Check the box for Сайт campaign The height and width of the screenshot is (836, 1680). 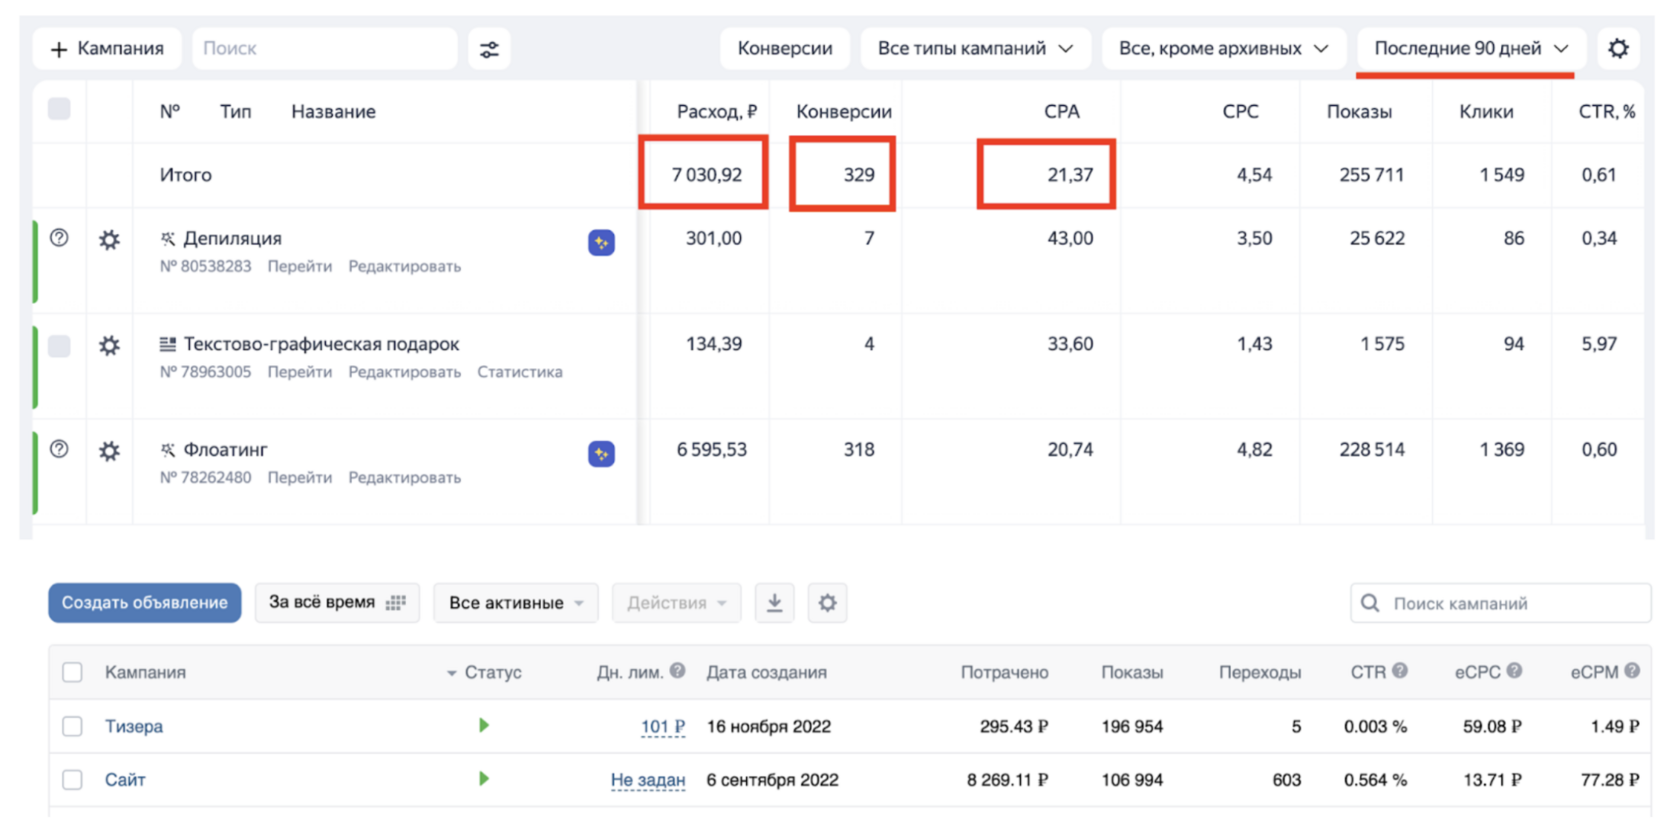72,780
